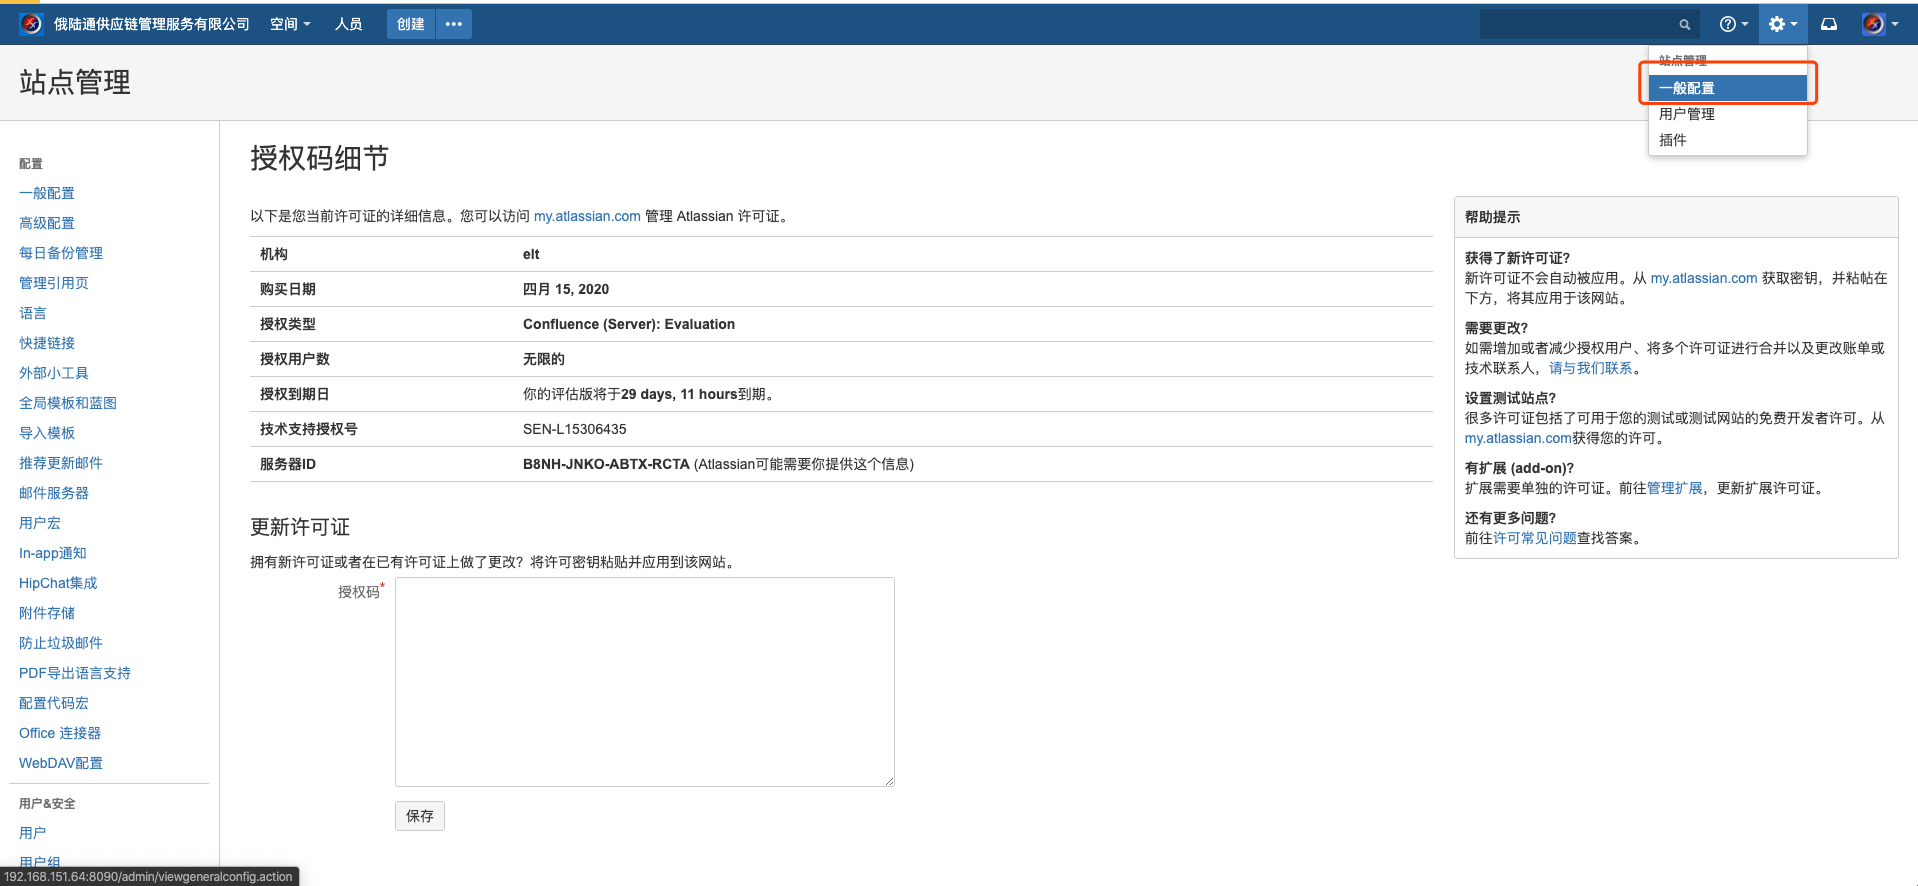The width and height of the screenshot is (1918, 886).
Task: Click the search magnifier icon
Action: 1685,24
